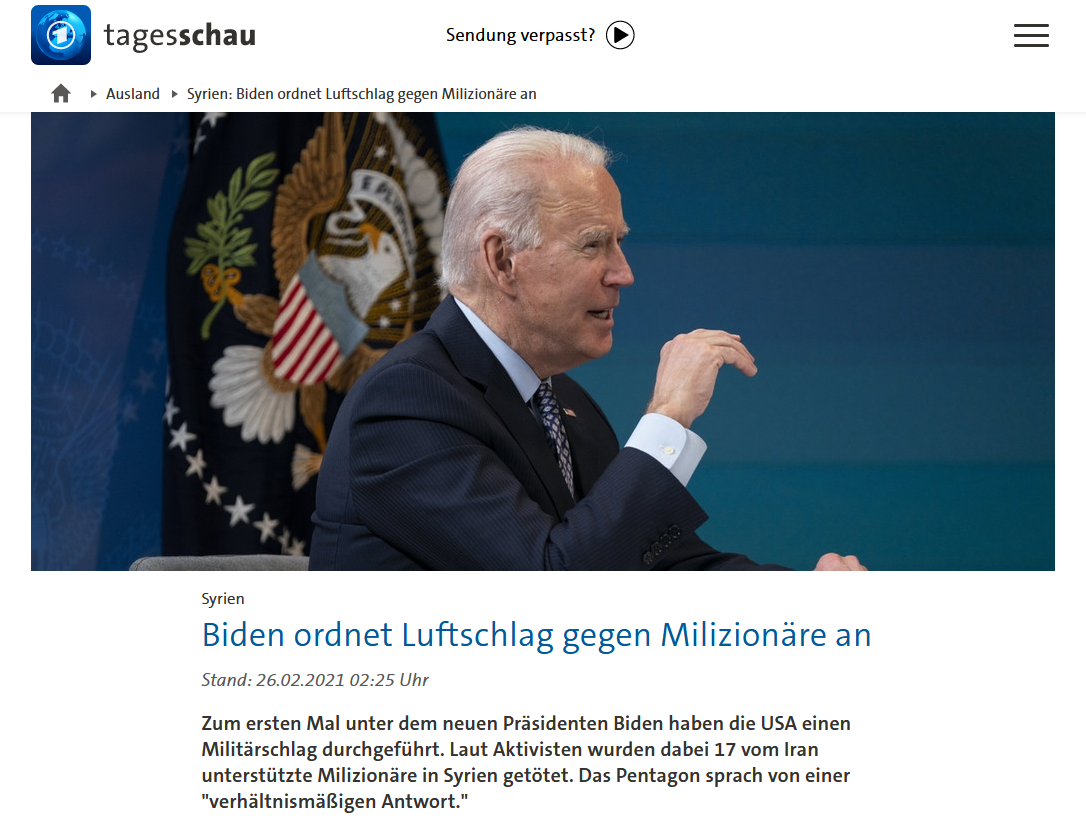Play the missed broadcast via circle play icon
Screen dimensions: 1086x836
pos(620,35)
